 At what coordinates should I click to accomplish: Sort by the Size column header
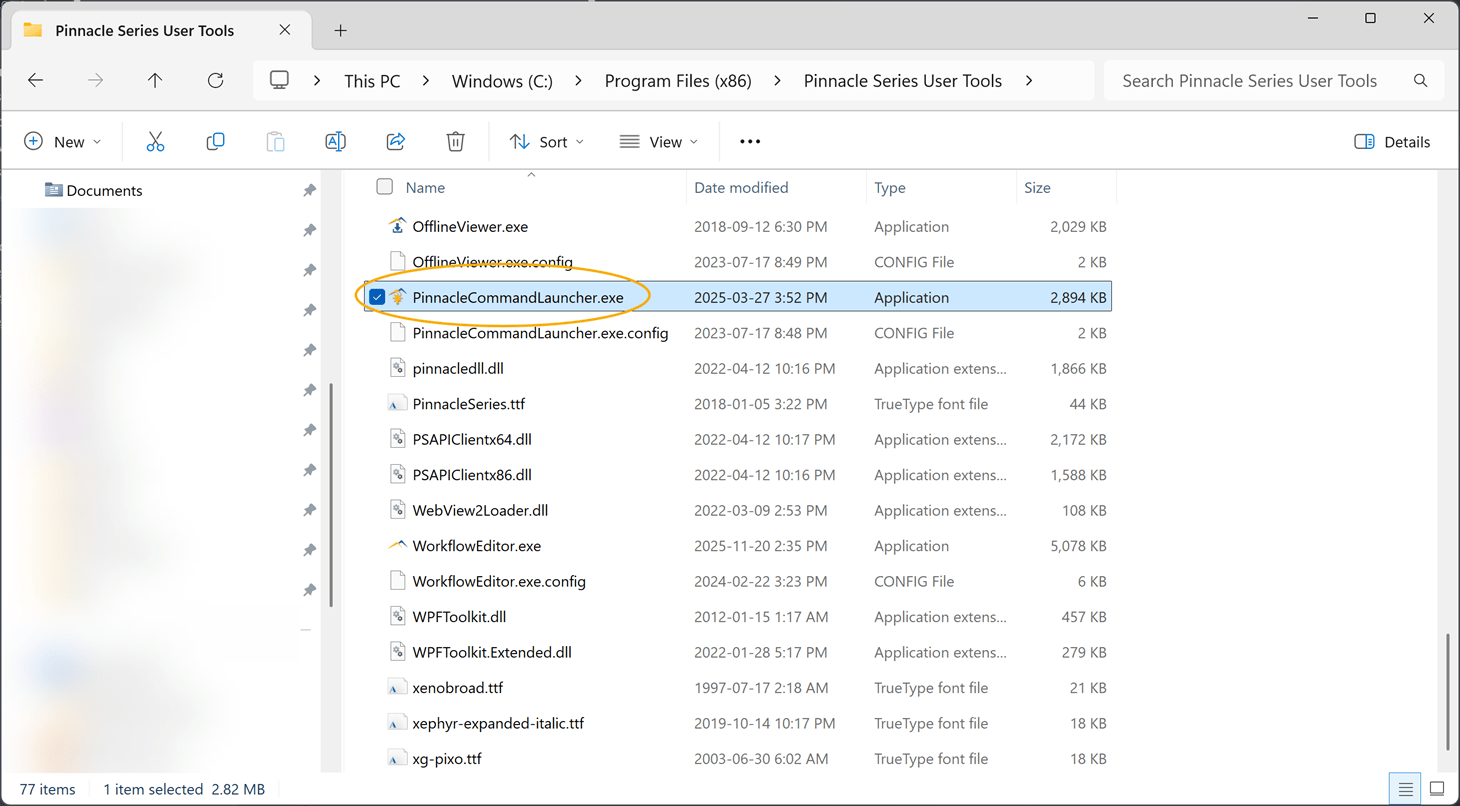(1037, 187)
